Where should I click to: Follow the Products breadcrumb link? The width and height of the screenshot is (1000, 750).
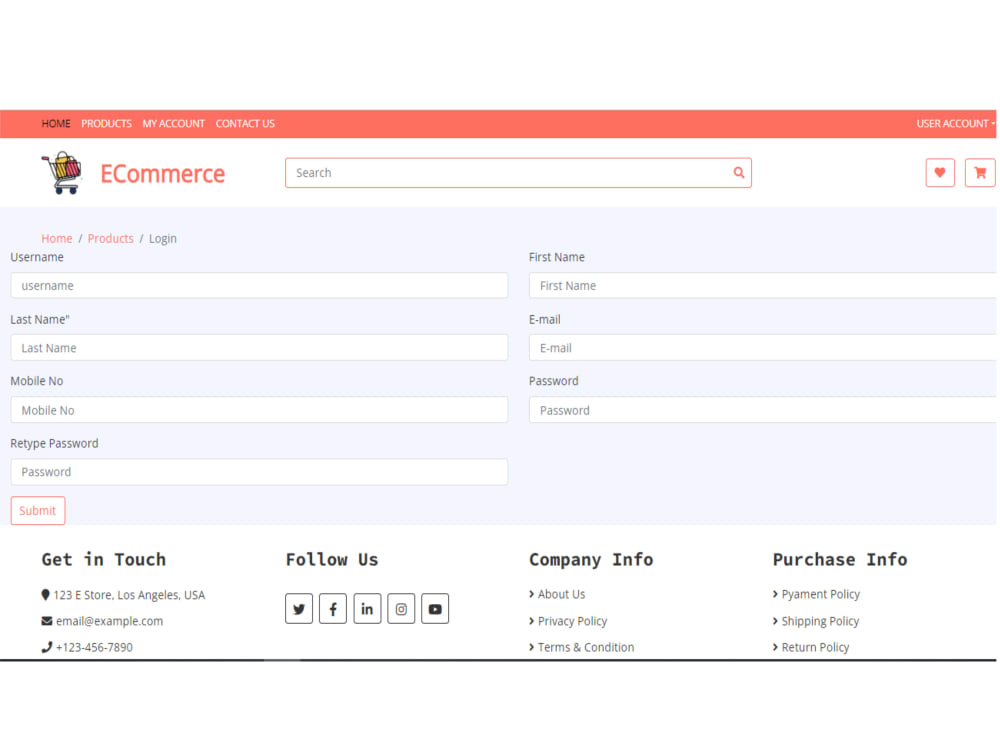tap(110, 239)
